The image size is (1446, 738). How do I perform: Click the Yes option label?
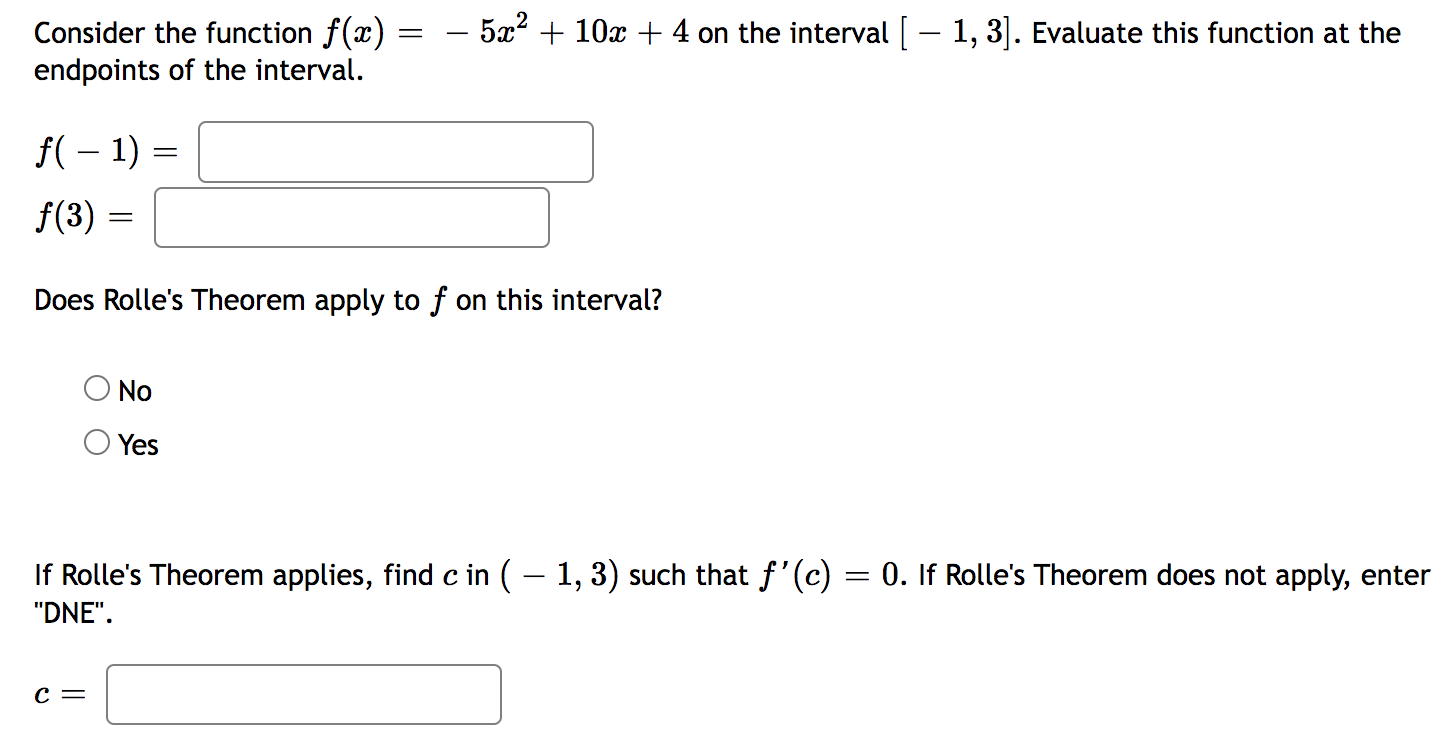139,444
